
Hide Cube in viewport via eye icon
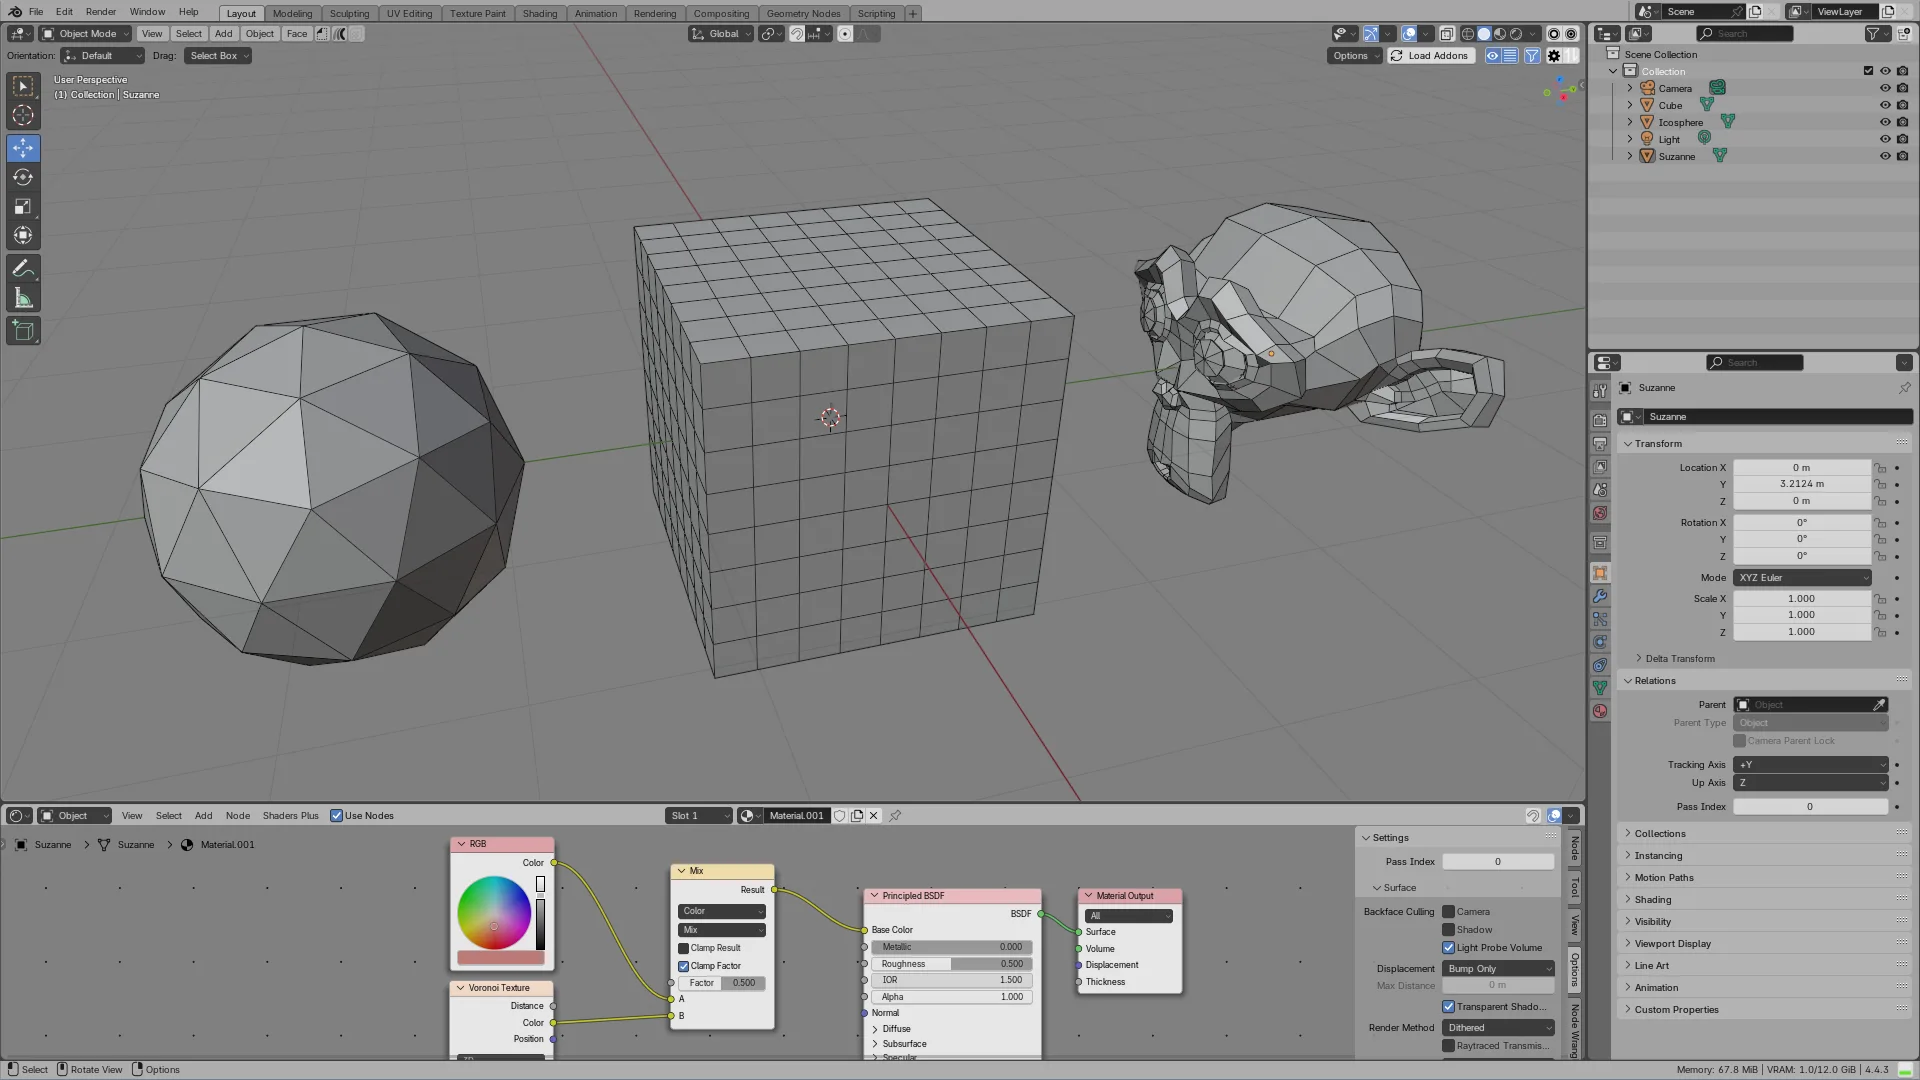1885,105
